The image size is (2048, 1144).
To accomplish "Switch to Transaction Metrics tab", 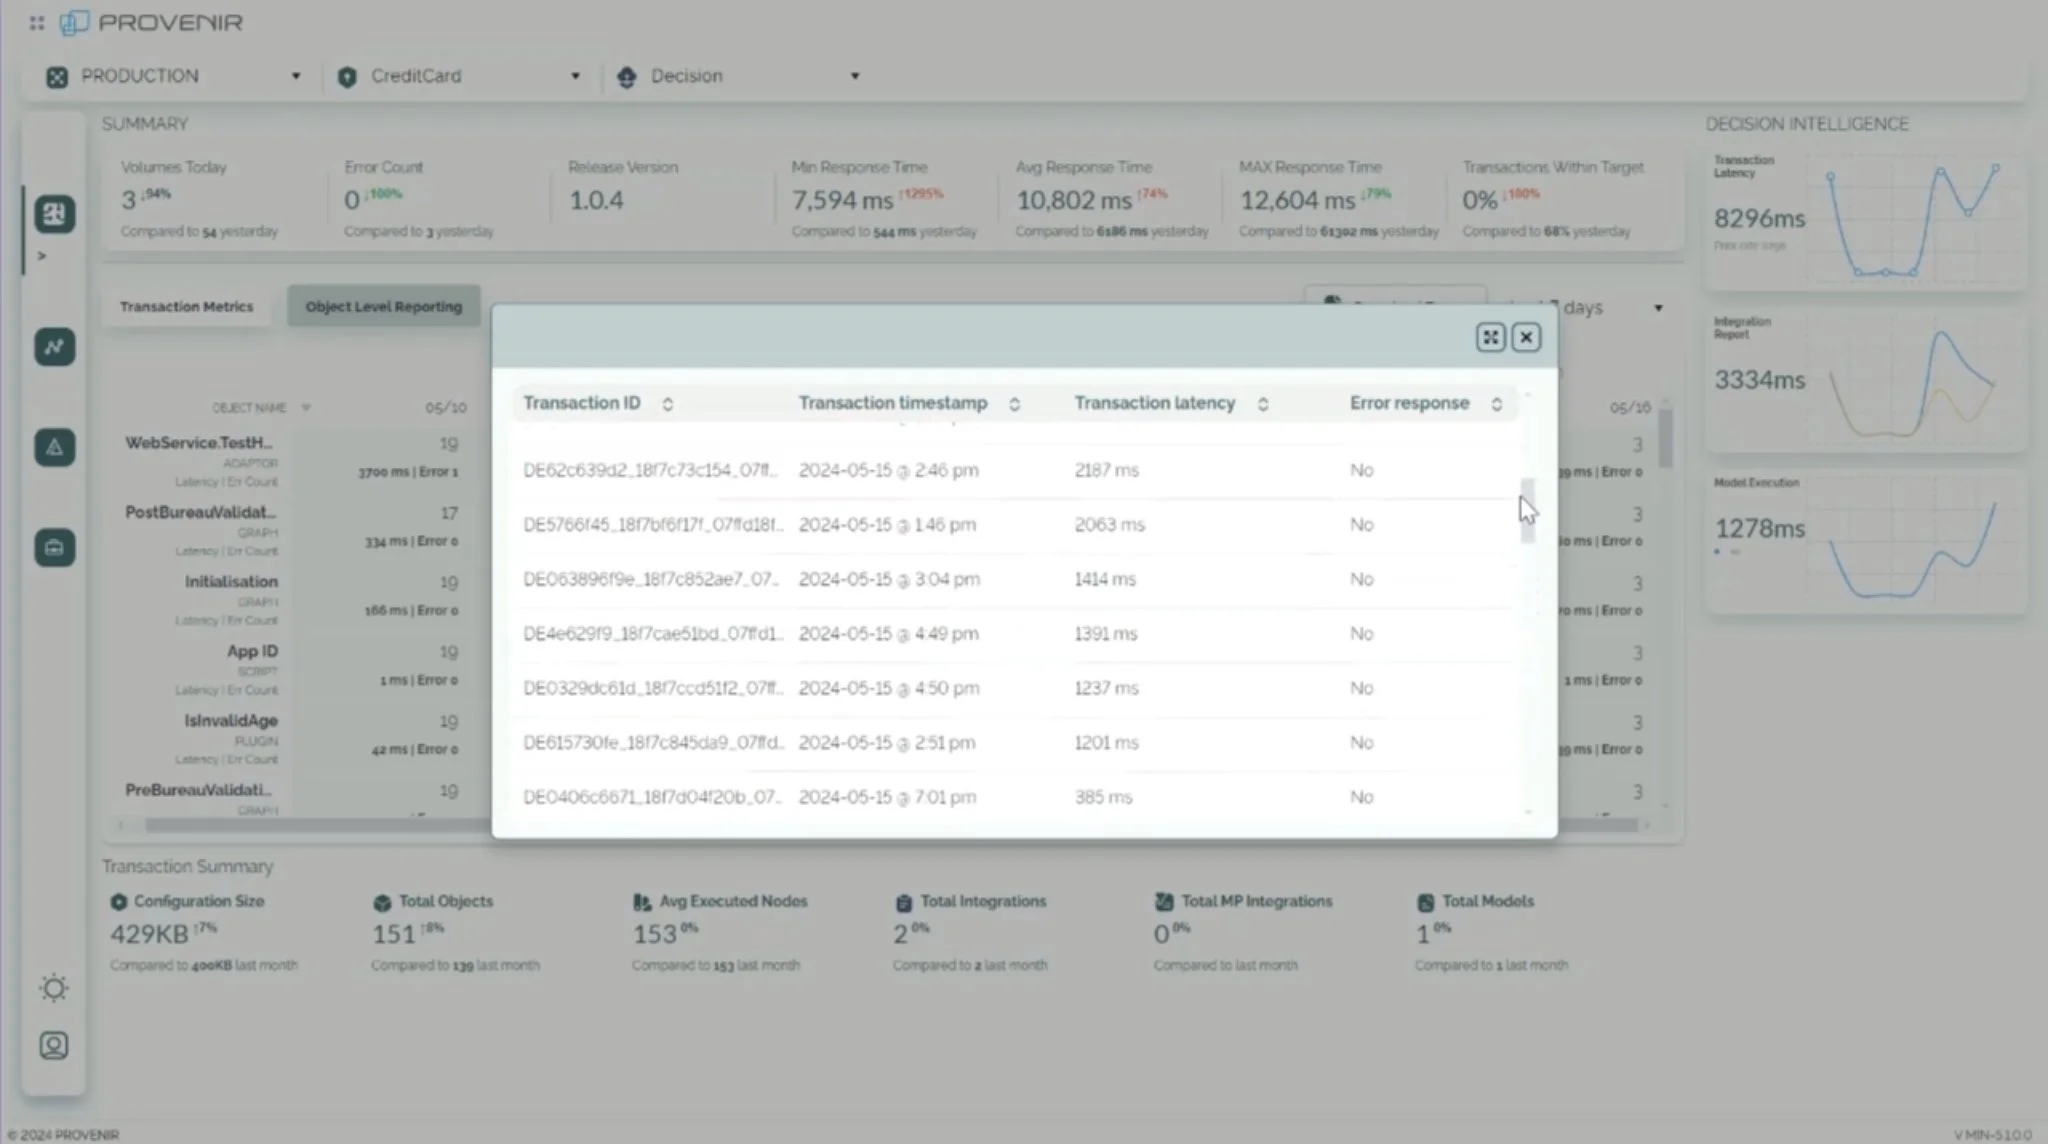I will click(187, 307).
